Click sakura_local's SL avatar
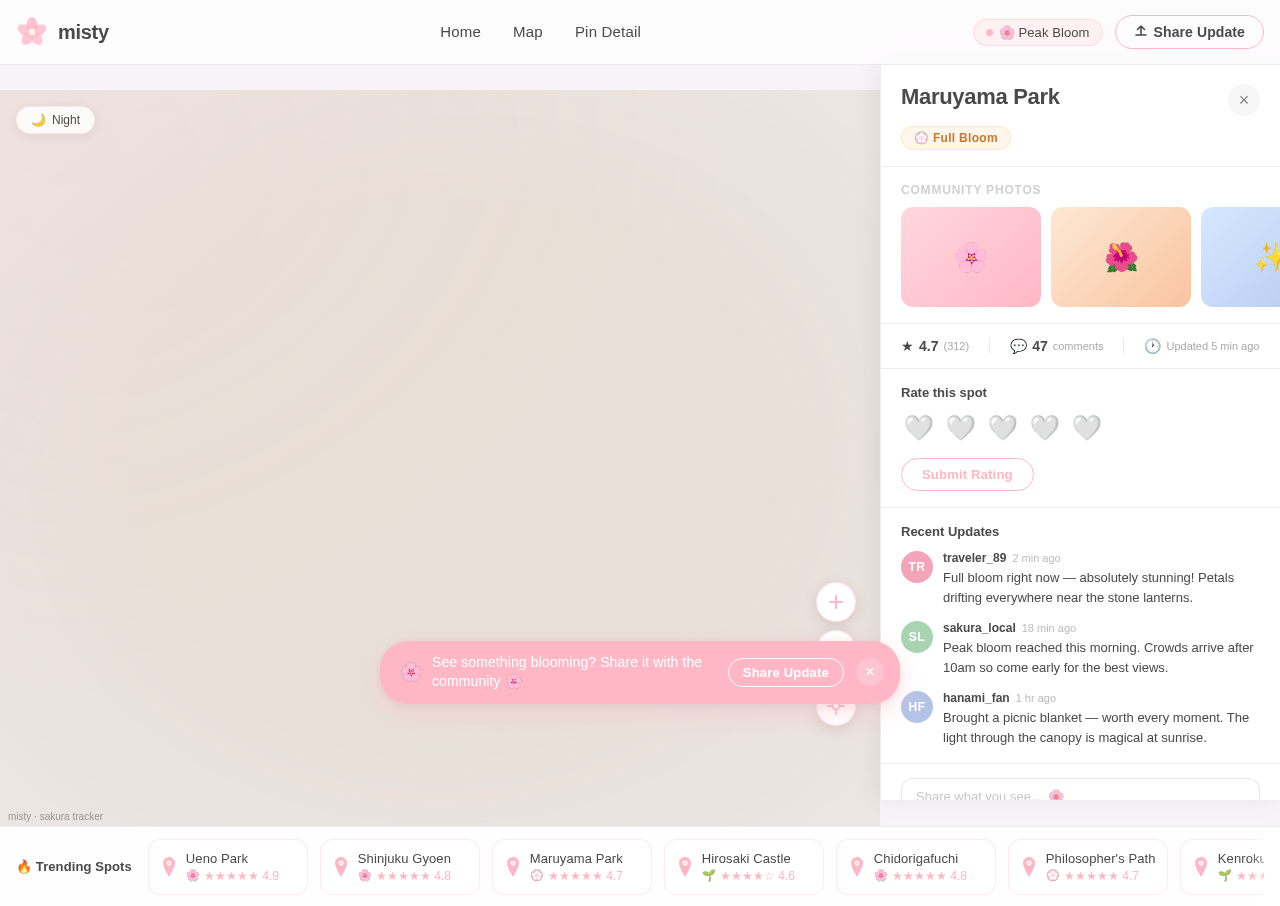1280x906 pixels. pyautogui.click(x=917, y=637)
